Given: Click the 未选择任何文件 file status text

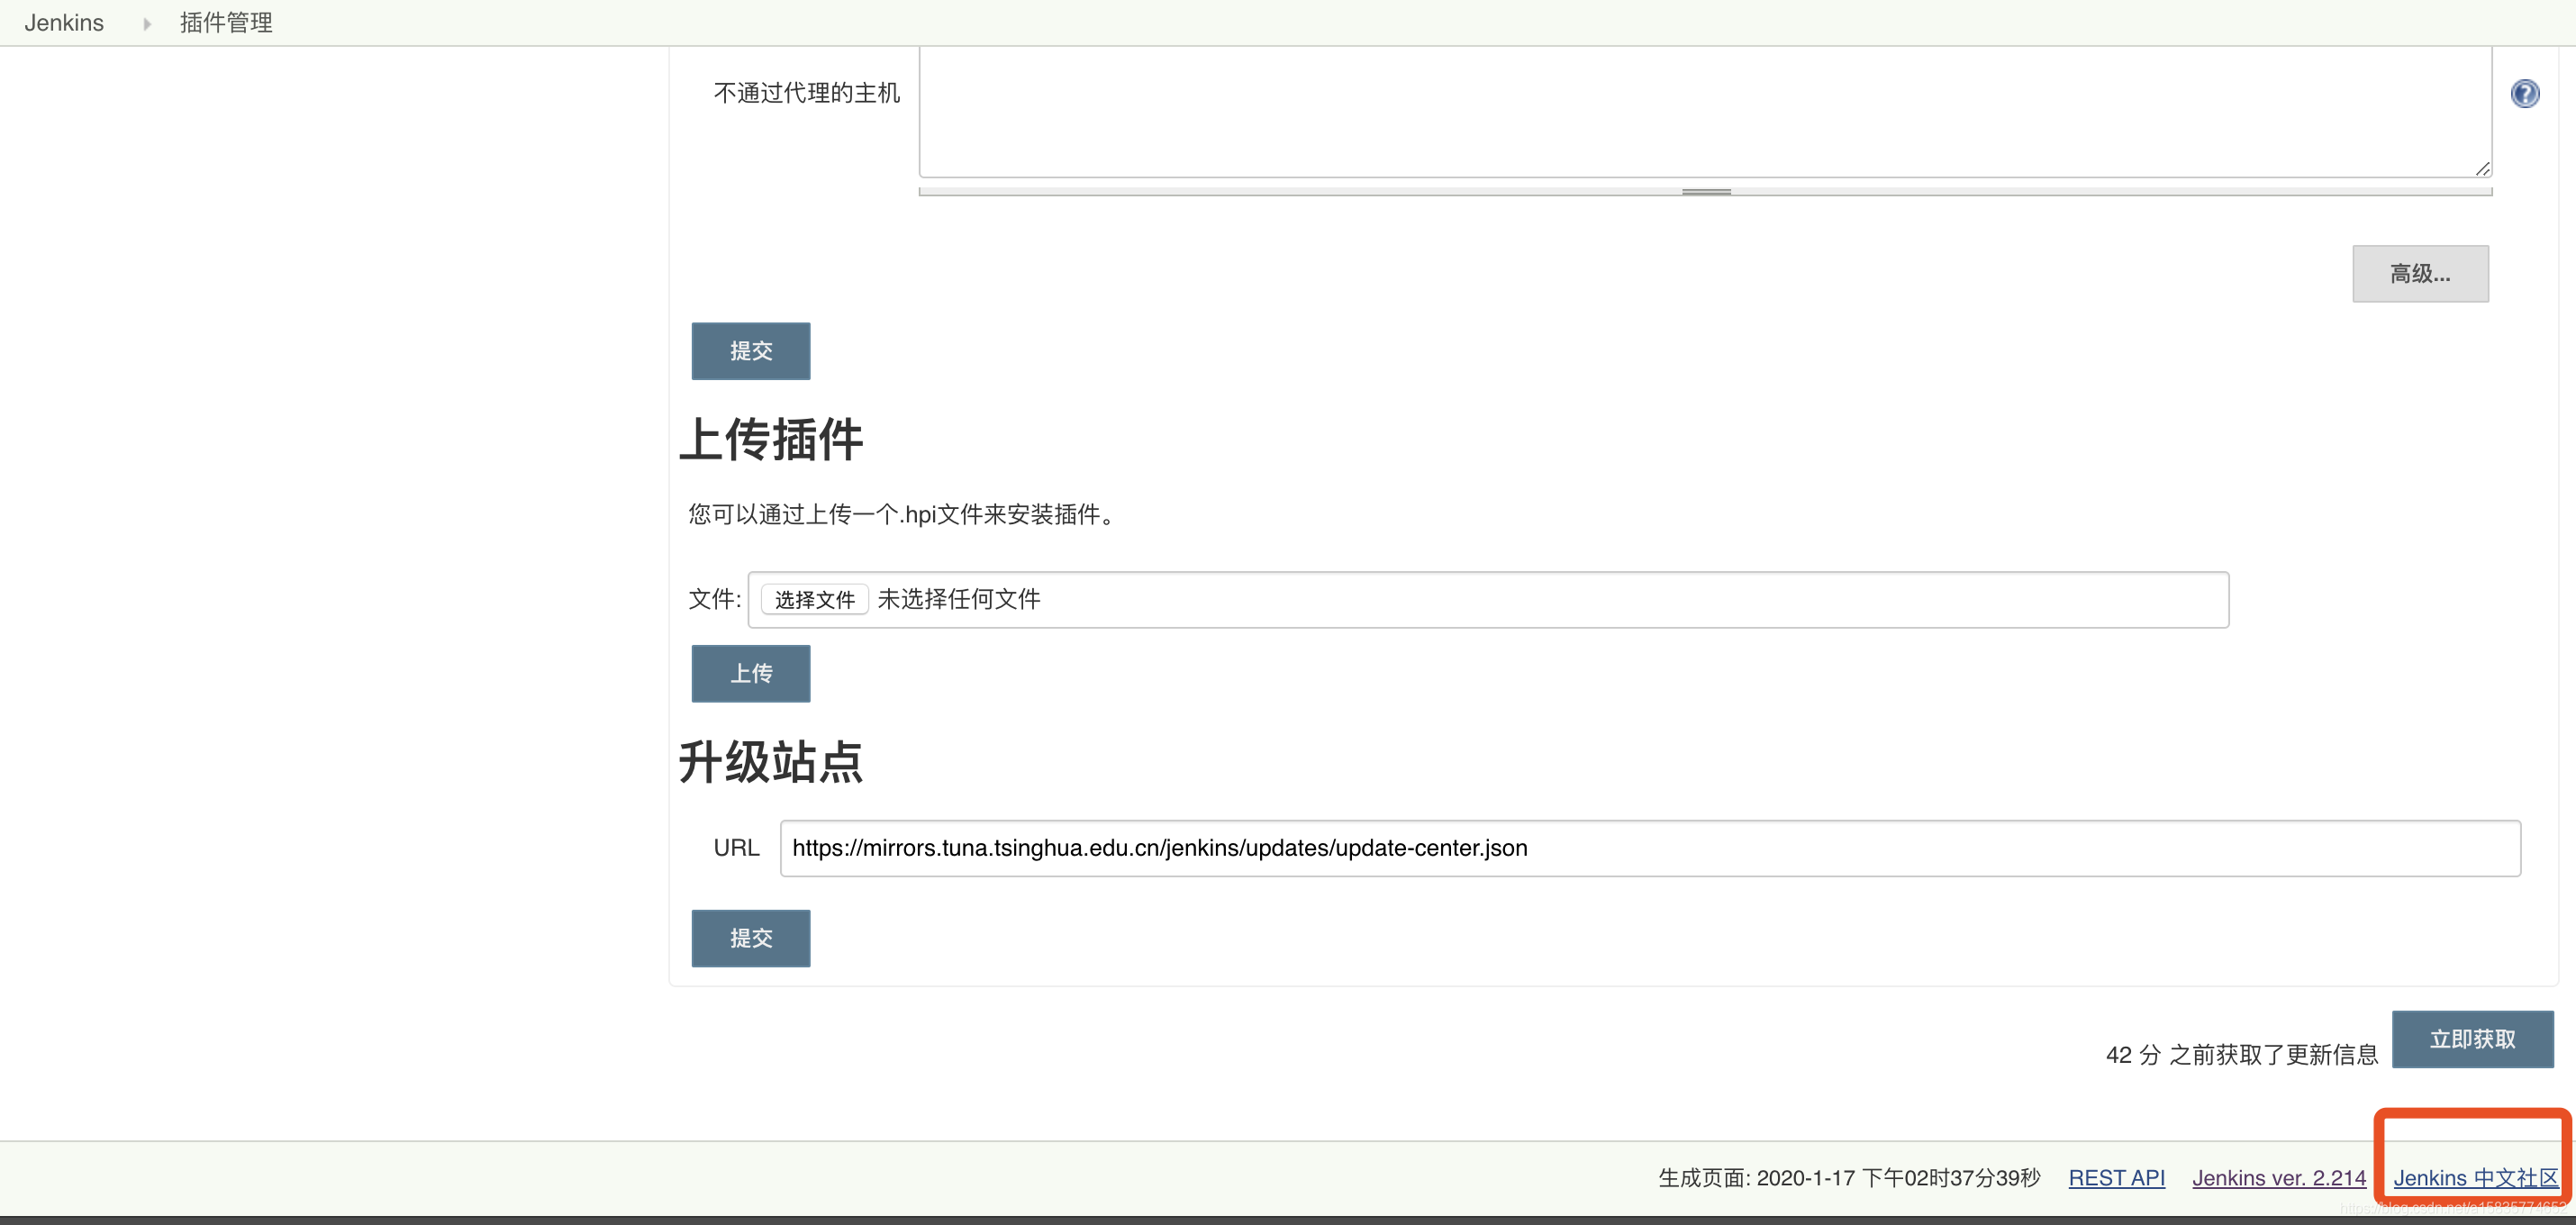Looking at the screenshot, I should [959, 599].
